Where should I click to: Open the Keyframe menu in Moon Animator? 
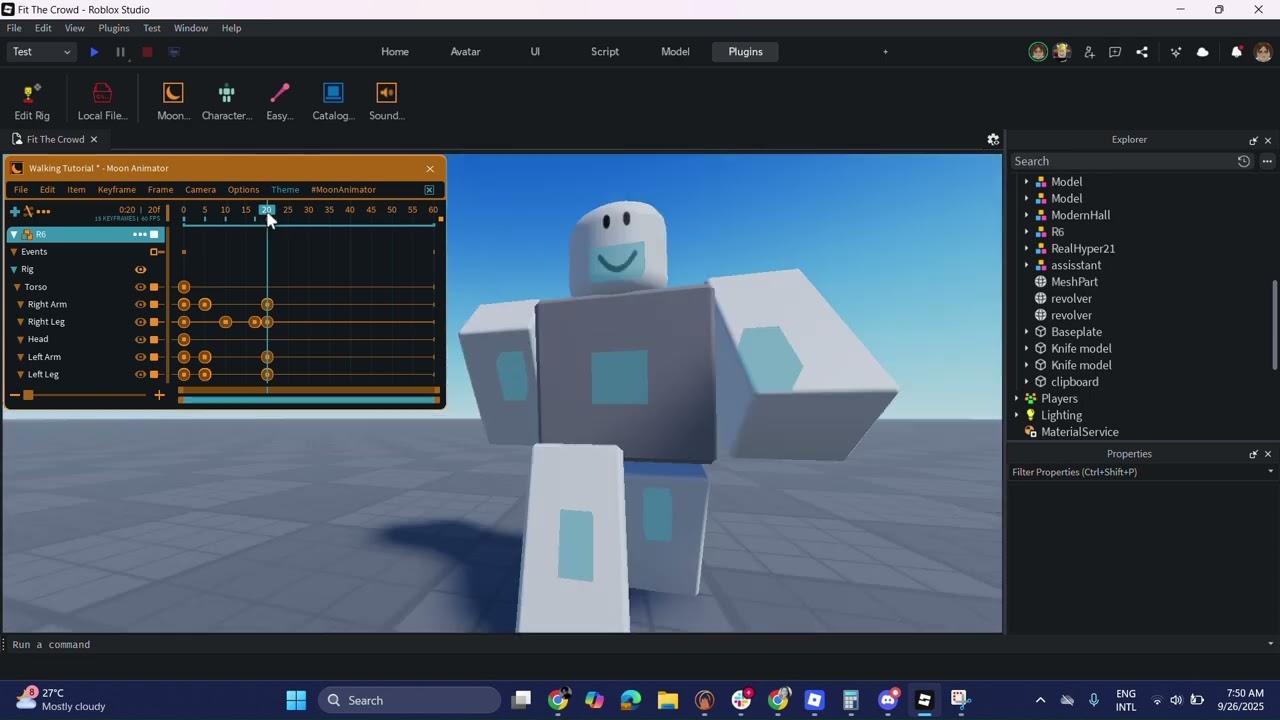(117, 190)
